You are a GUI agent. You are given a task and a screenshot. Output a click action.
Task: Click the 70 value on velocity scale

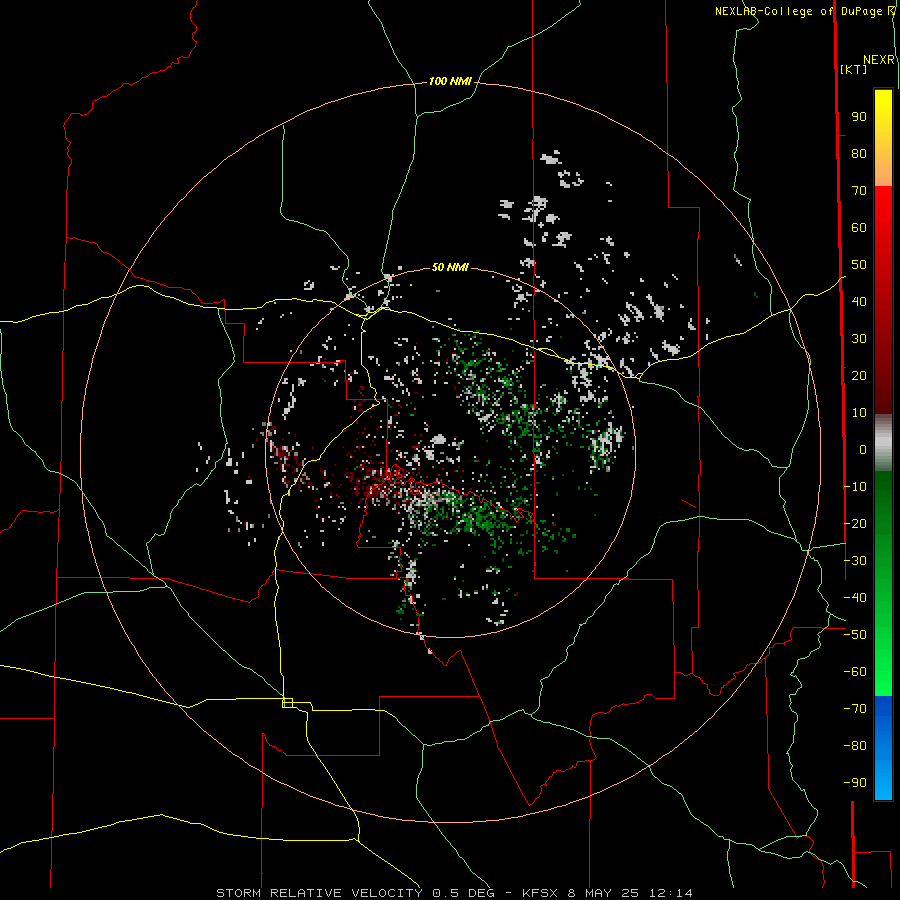tap(859, 191)
